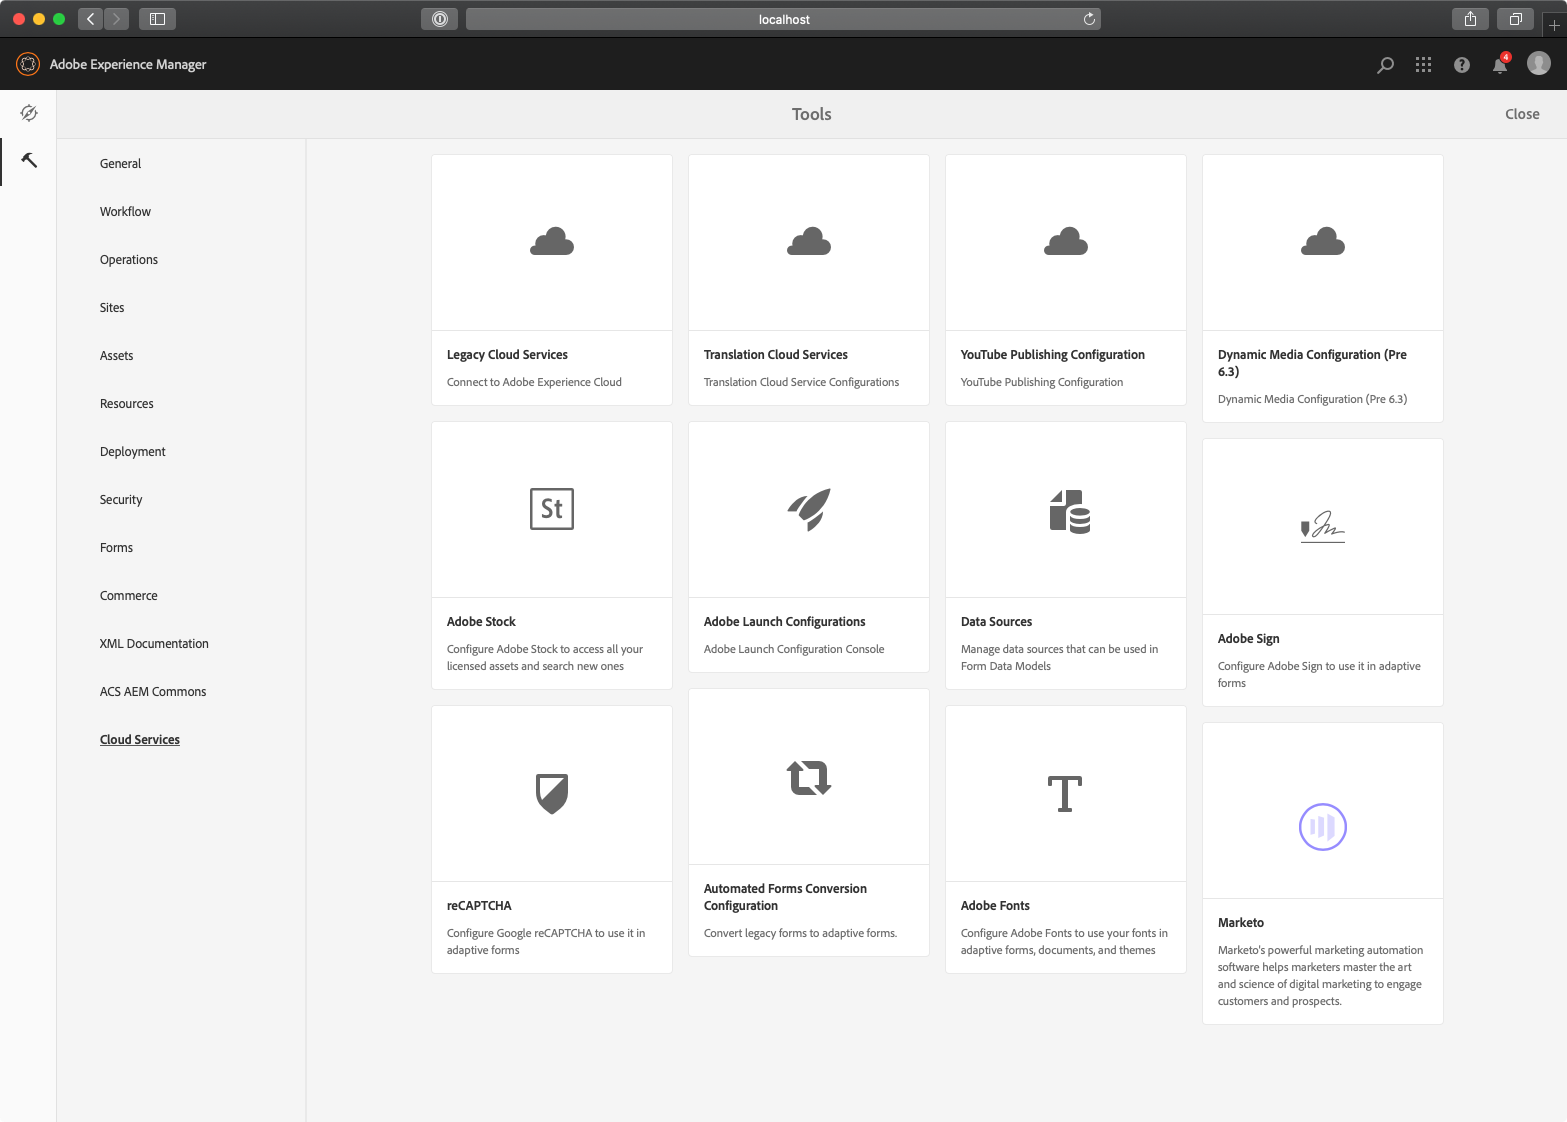Open a new Safari tab with plus
1567x1122 pixels.
[x=1554, y=25]
